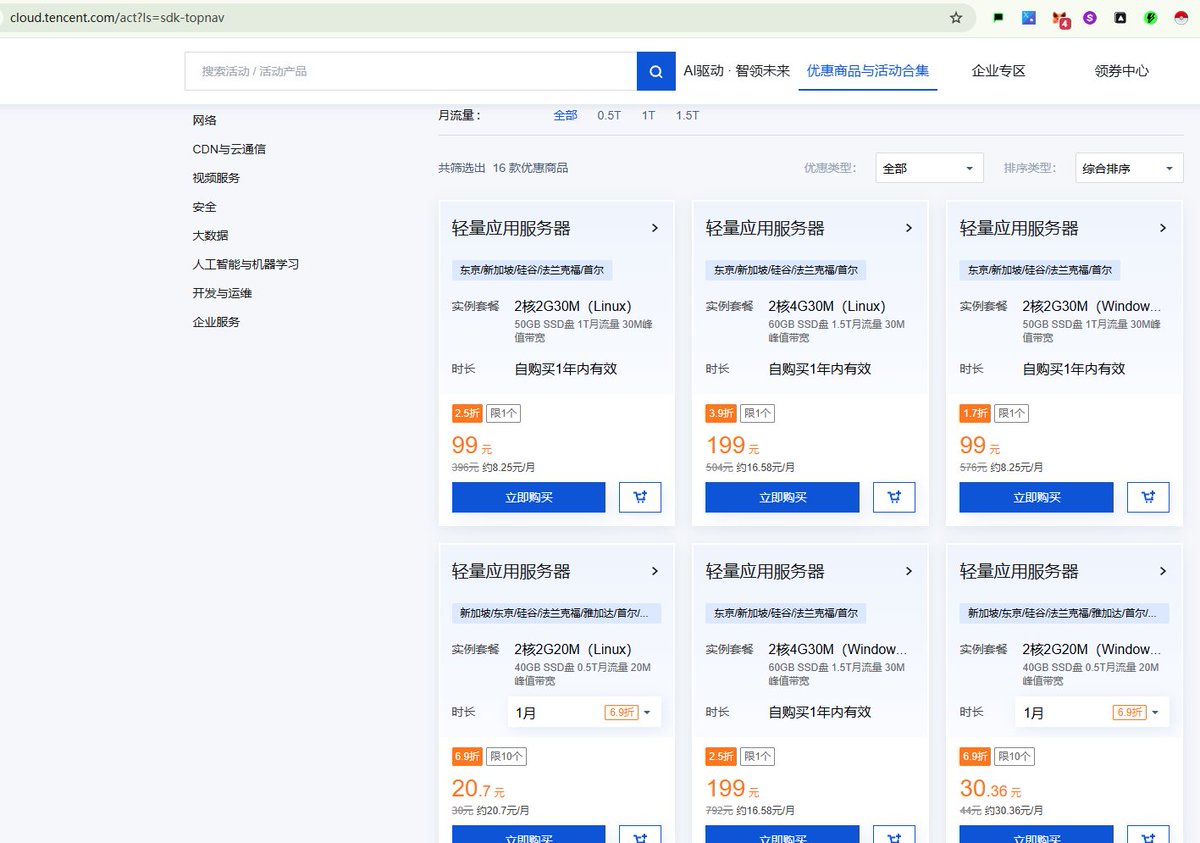
Task: Open the purple dollar extension icon
Action: point(1090,17)
